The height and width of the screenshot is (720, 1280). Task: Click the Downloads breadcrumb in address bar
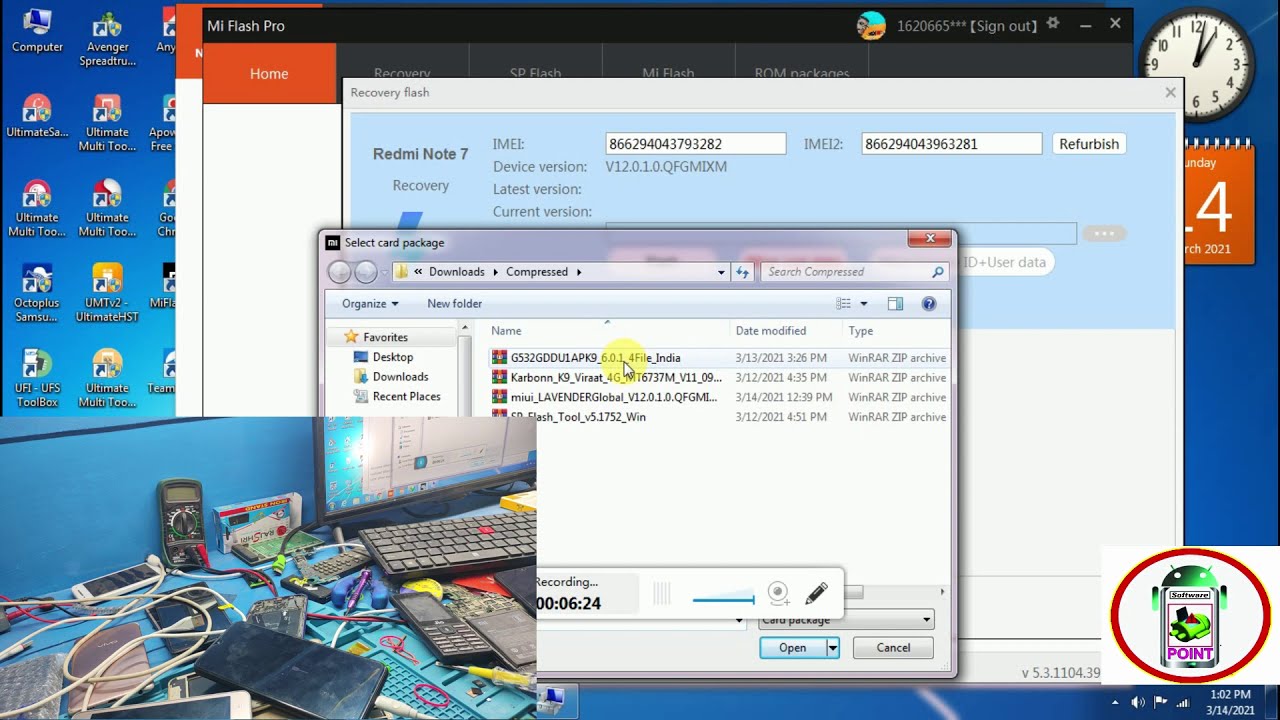456,272
